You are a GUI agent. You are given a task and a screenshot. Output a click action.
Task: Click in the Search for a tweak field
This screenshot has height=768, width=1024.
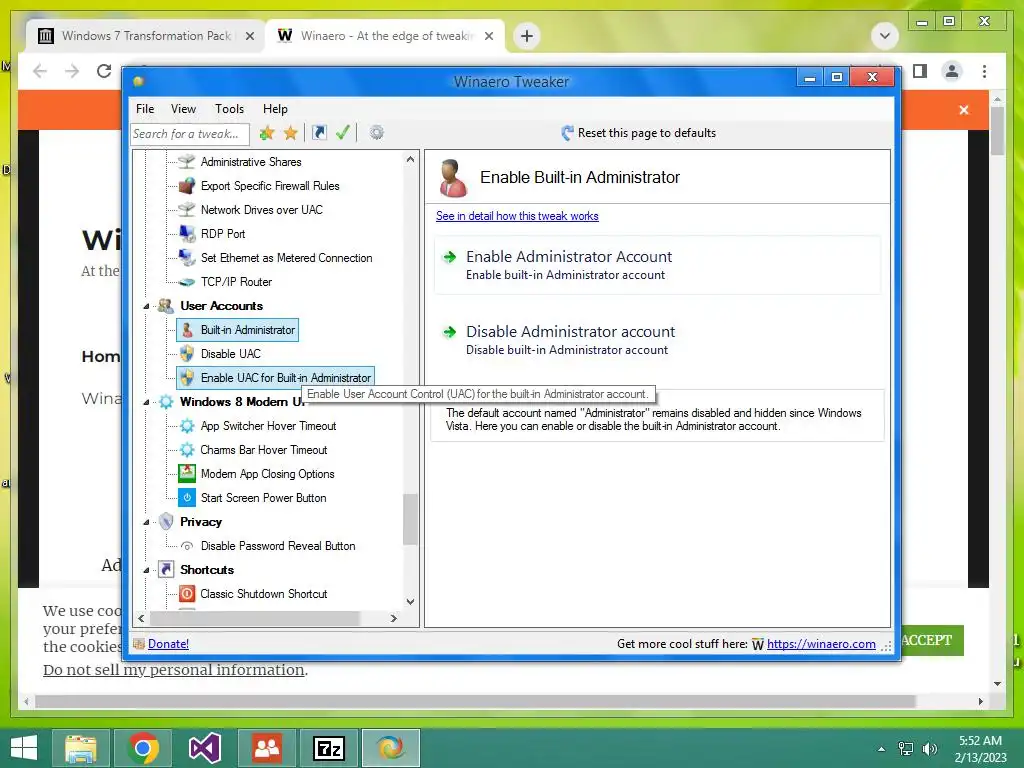point(189,134)
